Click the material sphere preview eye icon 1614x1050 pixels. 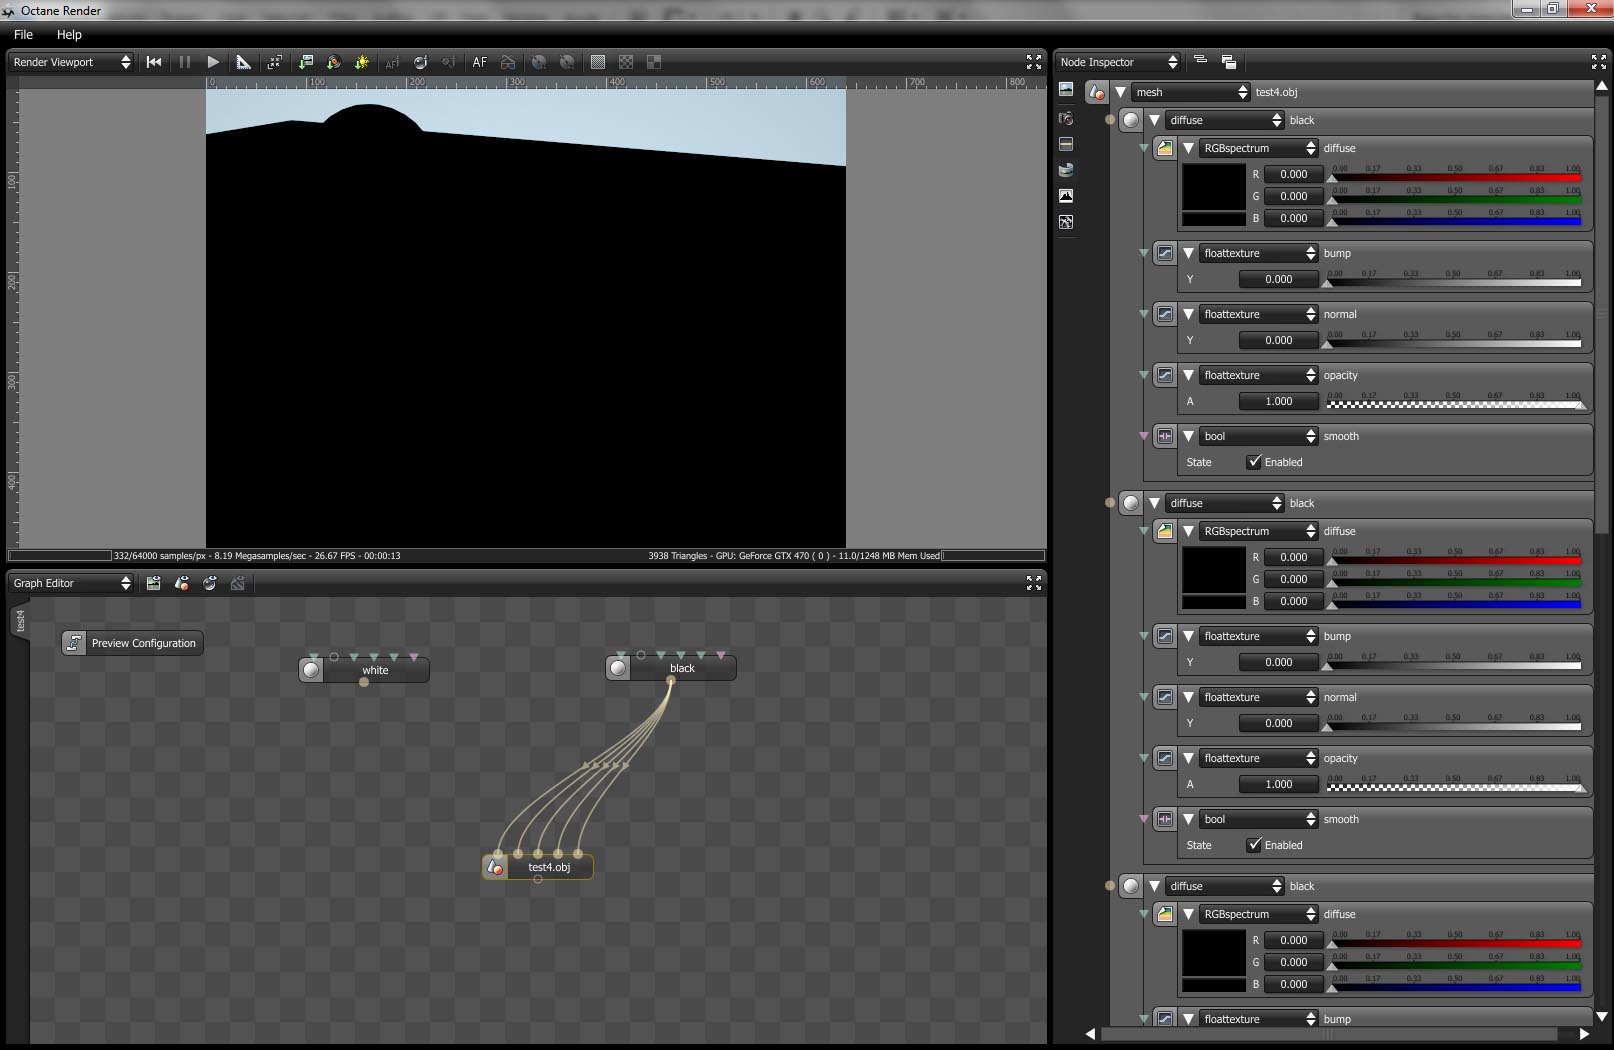tap(209, 583)
